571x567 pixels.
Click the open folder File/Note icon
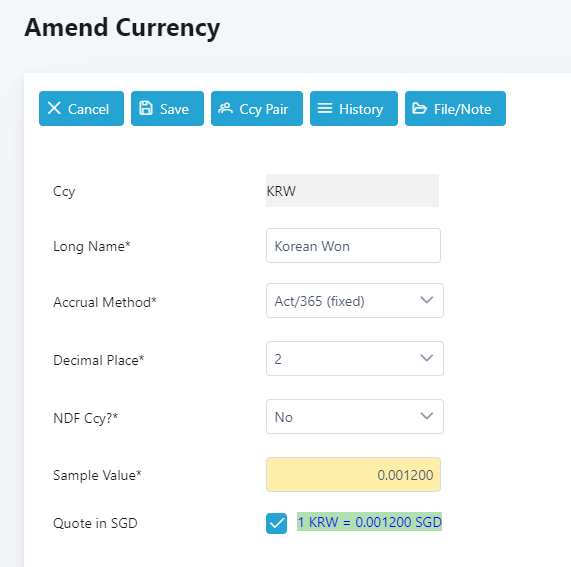click(x=419, y=108)
